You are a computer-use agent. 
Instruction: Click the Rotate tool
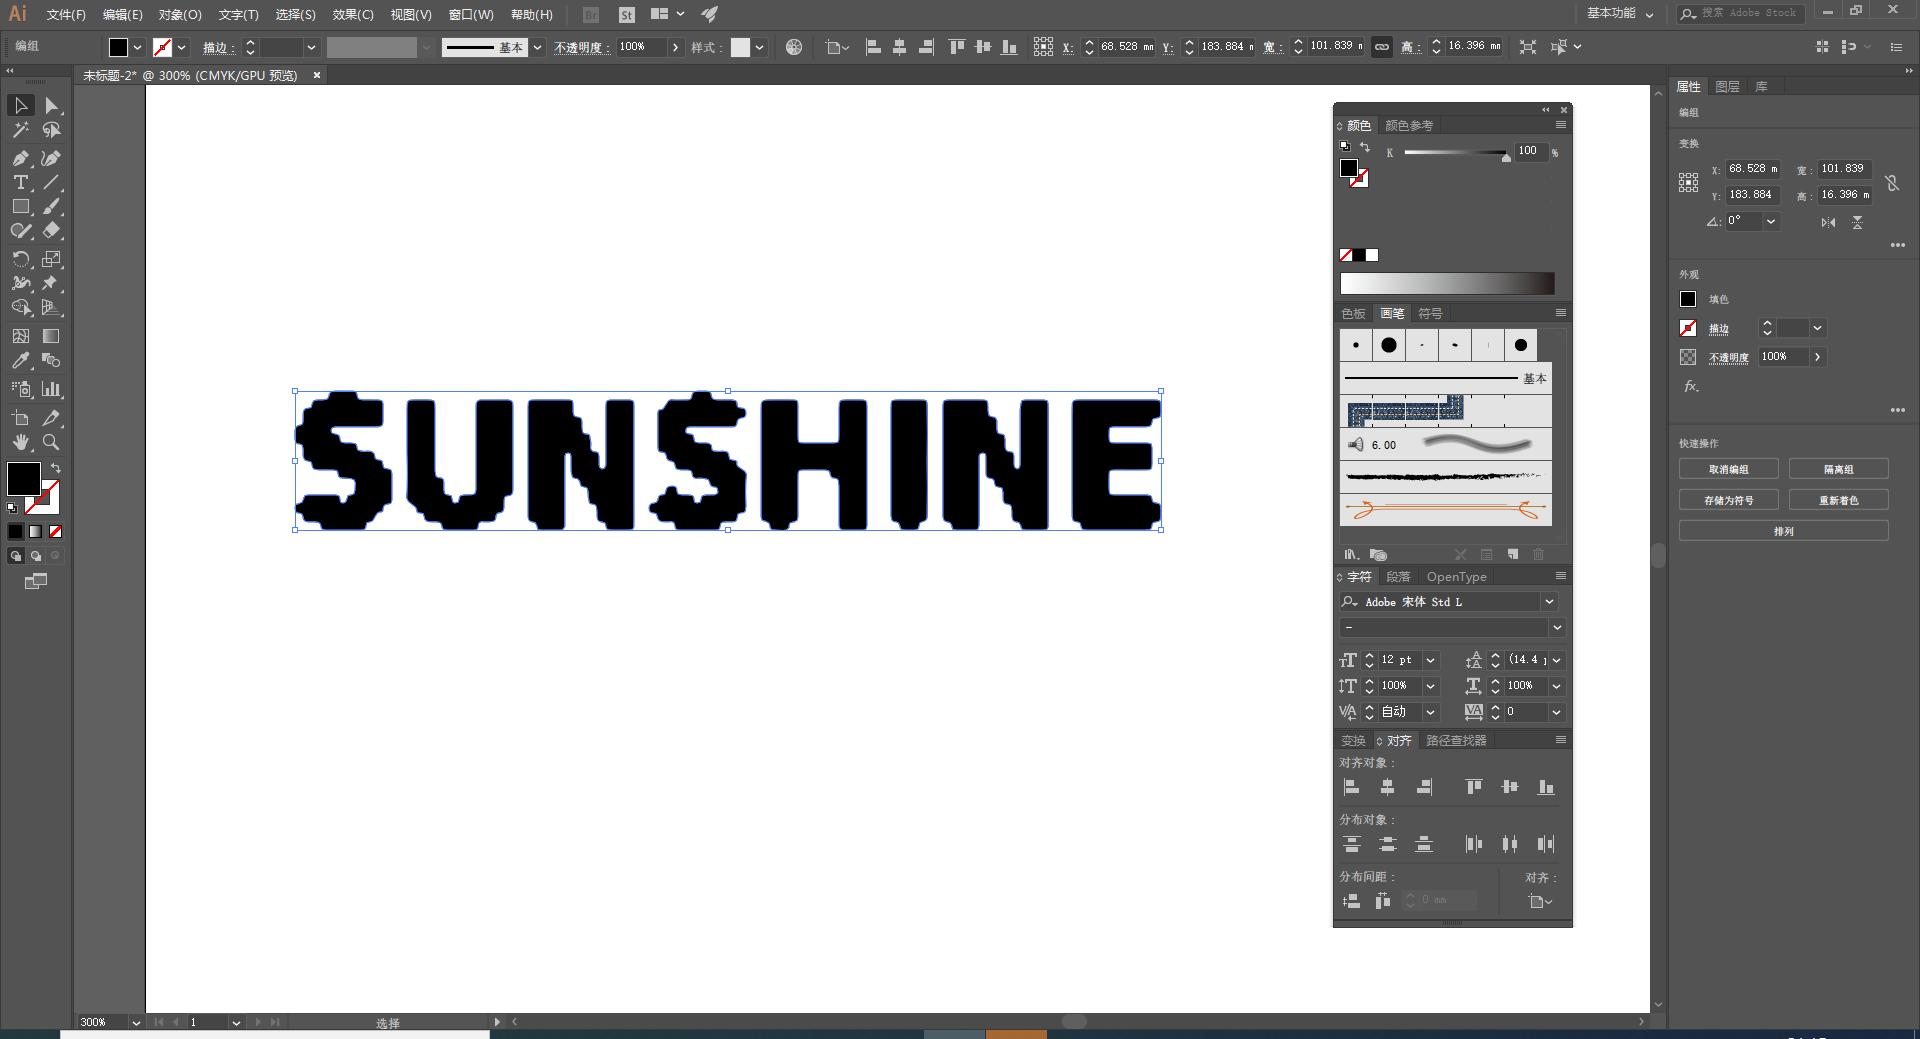coord(20,259)
